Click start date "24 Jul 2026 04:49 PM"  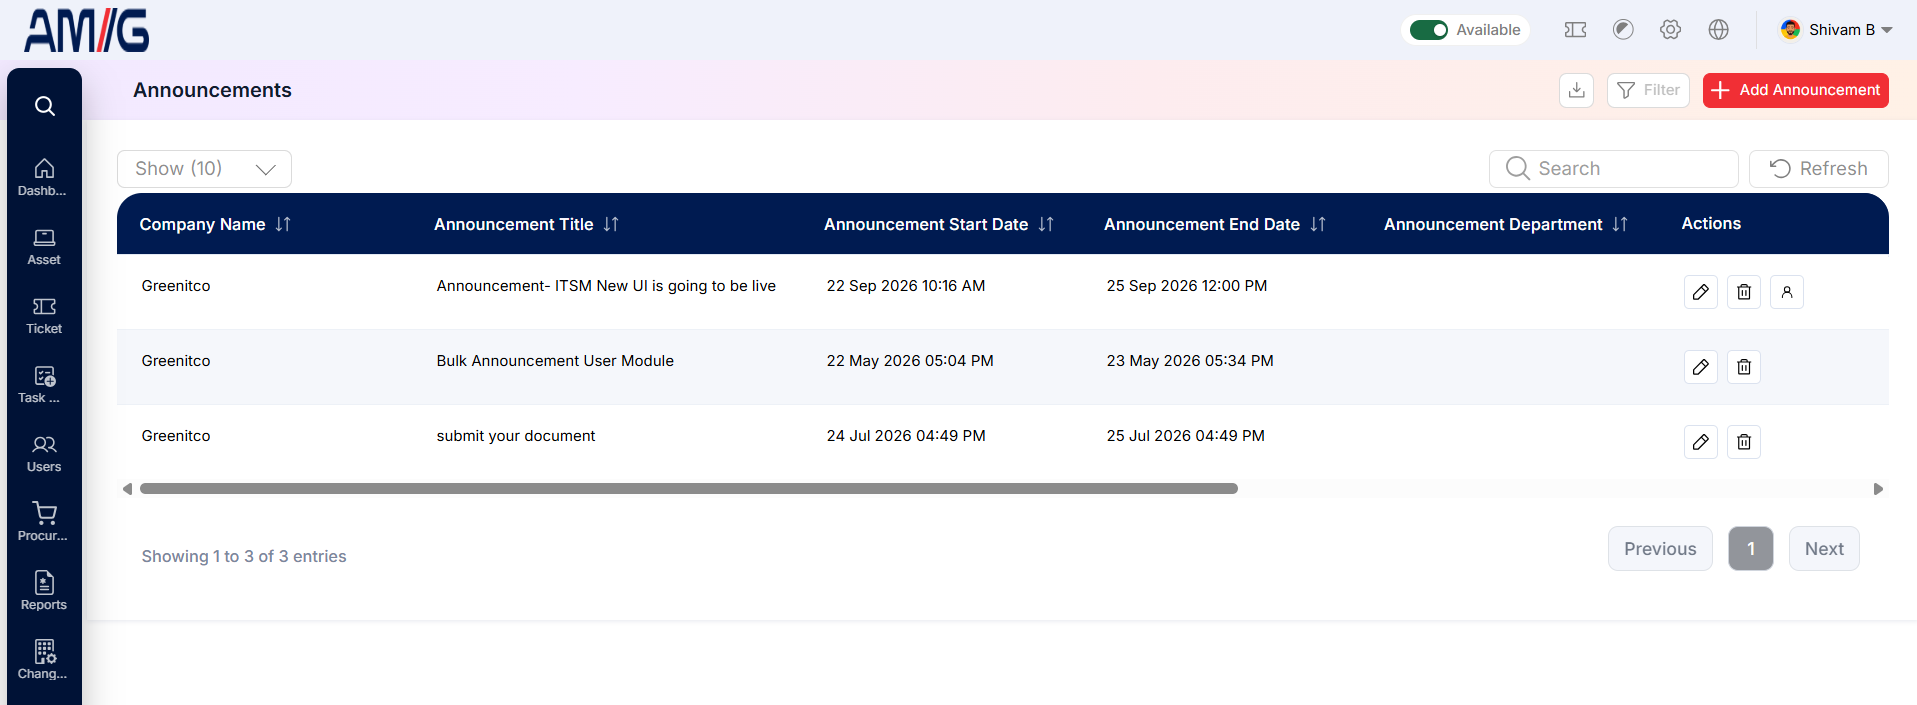(x=906, y=436)
